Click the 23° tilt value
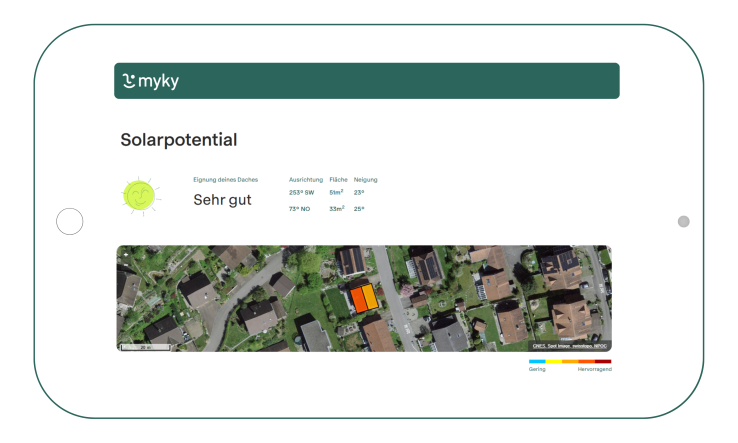 coord(359,193)
